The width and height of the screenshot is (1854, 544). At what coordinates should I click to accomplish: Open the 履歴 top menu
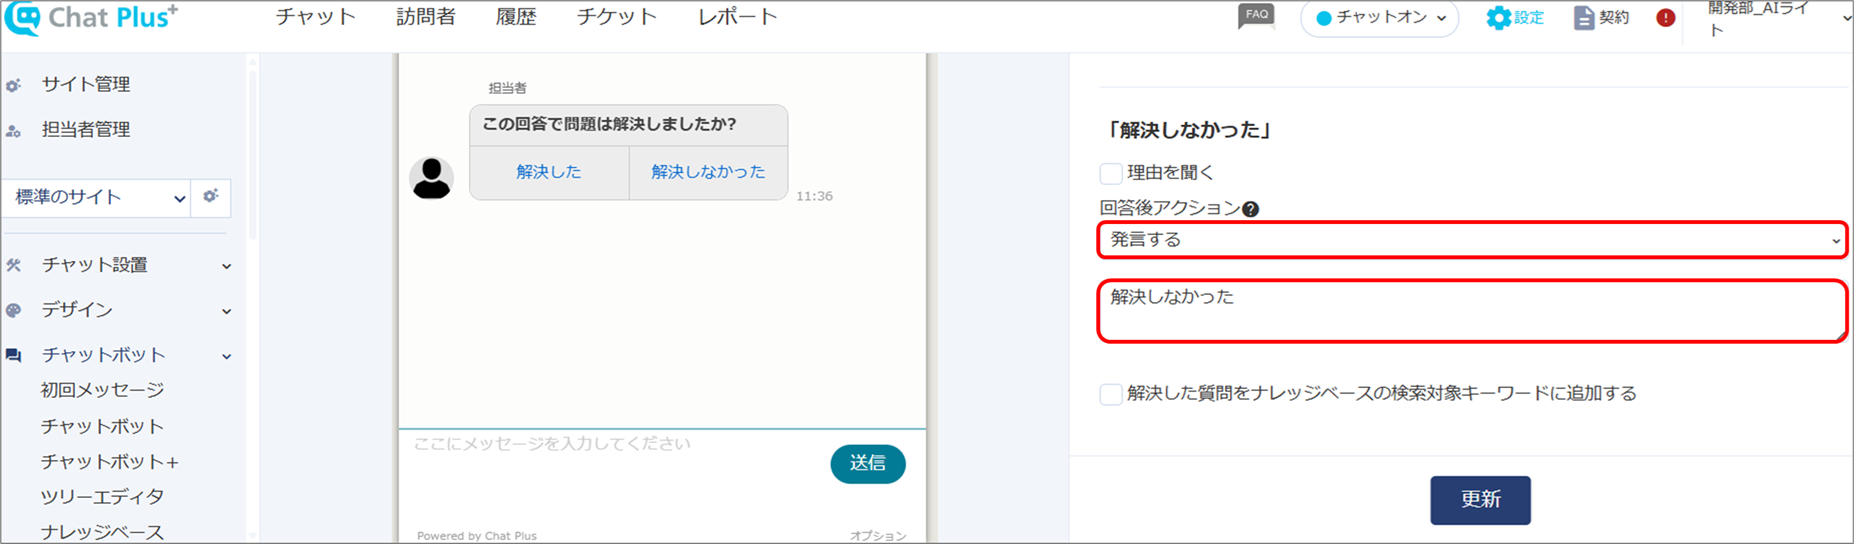[x=516, y=17]
